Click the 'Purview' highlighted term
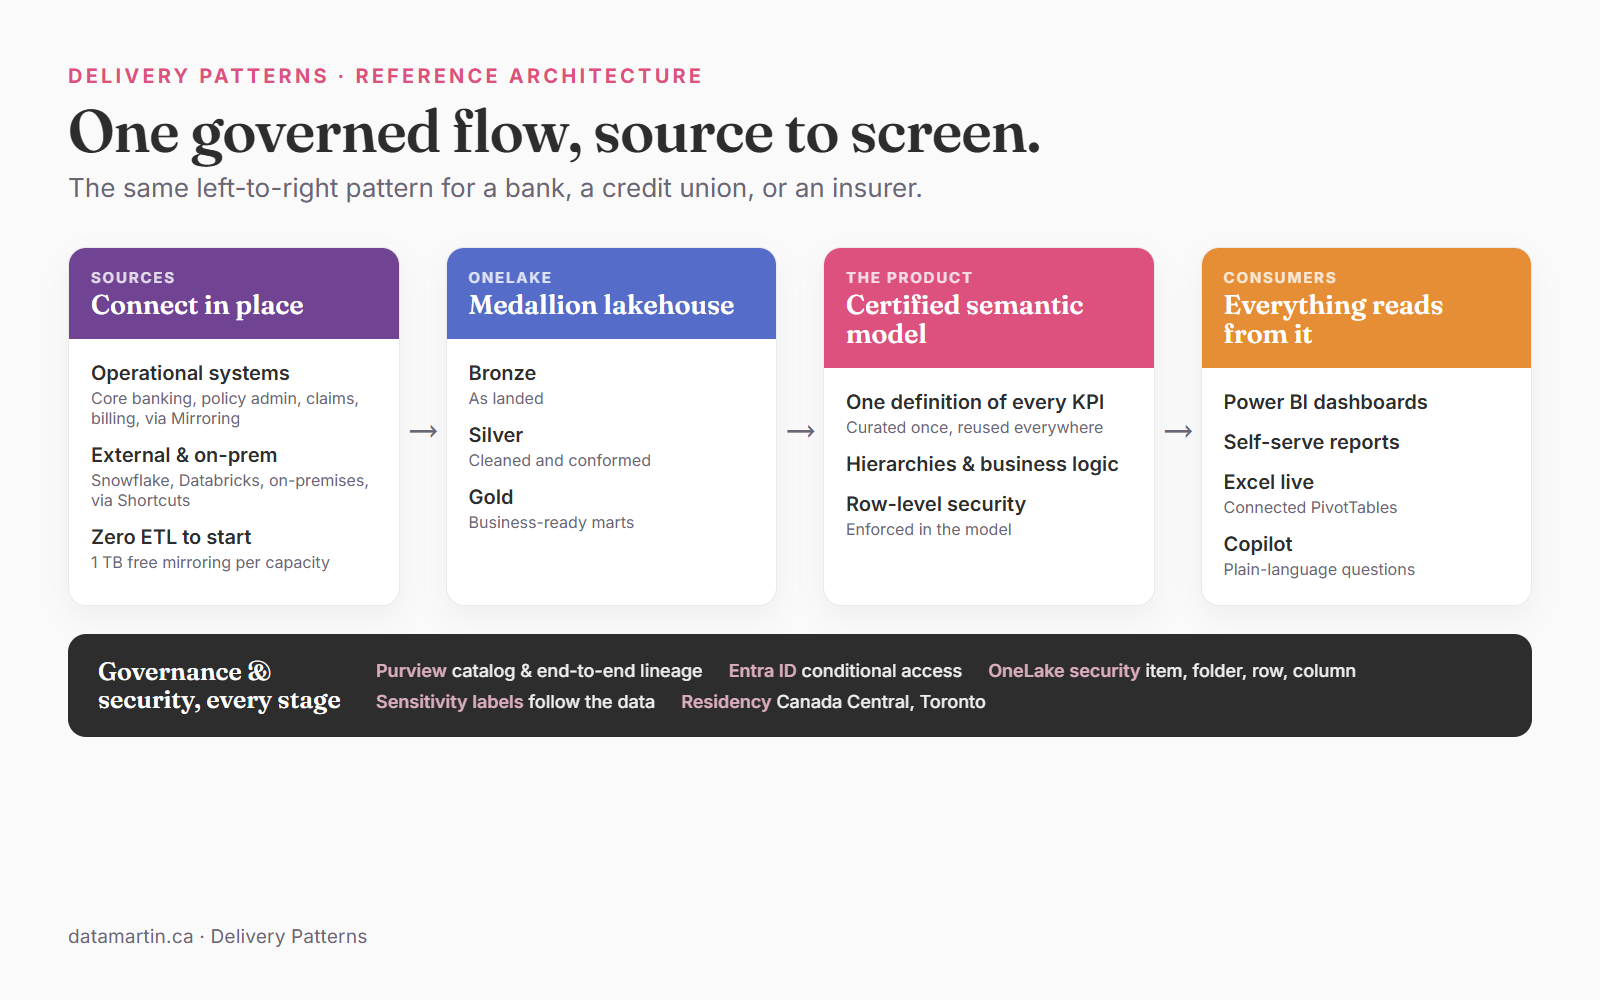 [x=411, y=671]
